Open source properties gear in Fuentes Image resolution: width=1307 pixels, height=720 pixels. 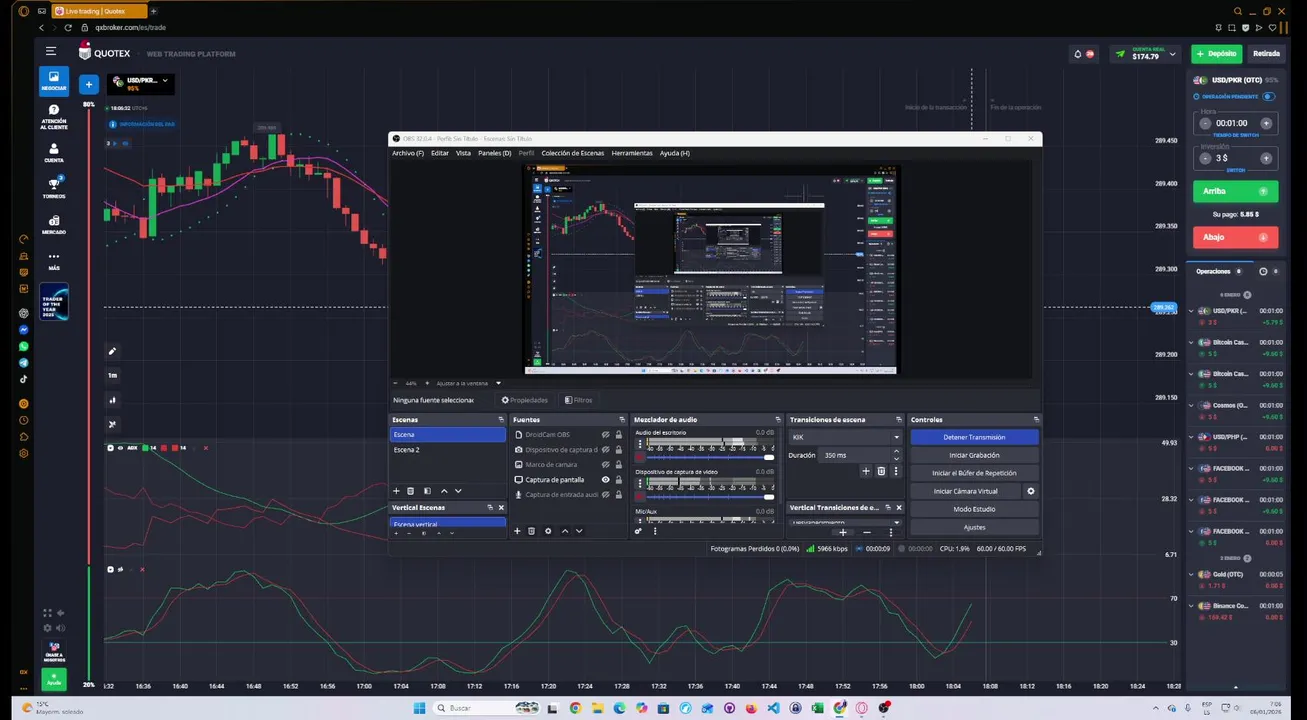tap(548, 531)
